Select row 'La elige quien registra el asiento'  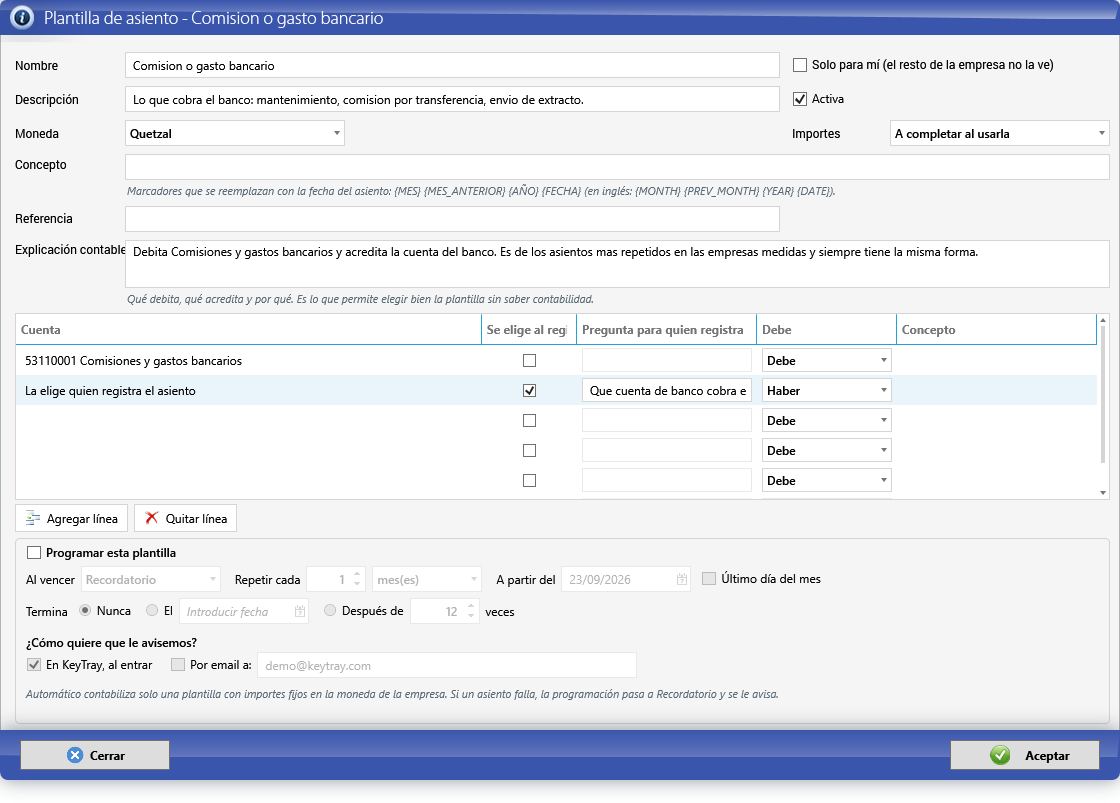coord(249,391)
